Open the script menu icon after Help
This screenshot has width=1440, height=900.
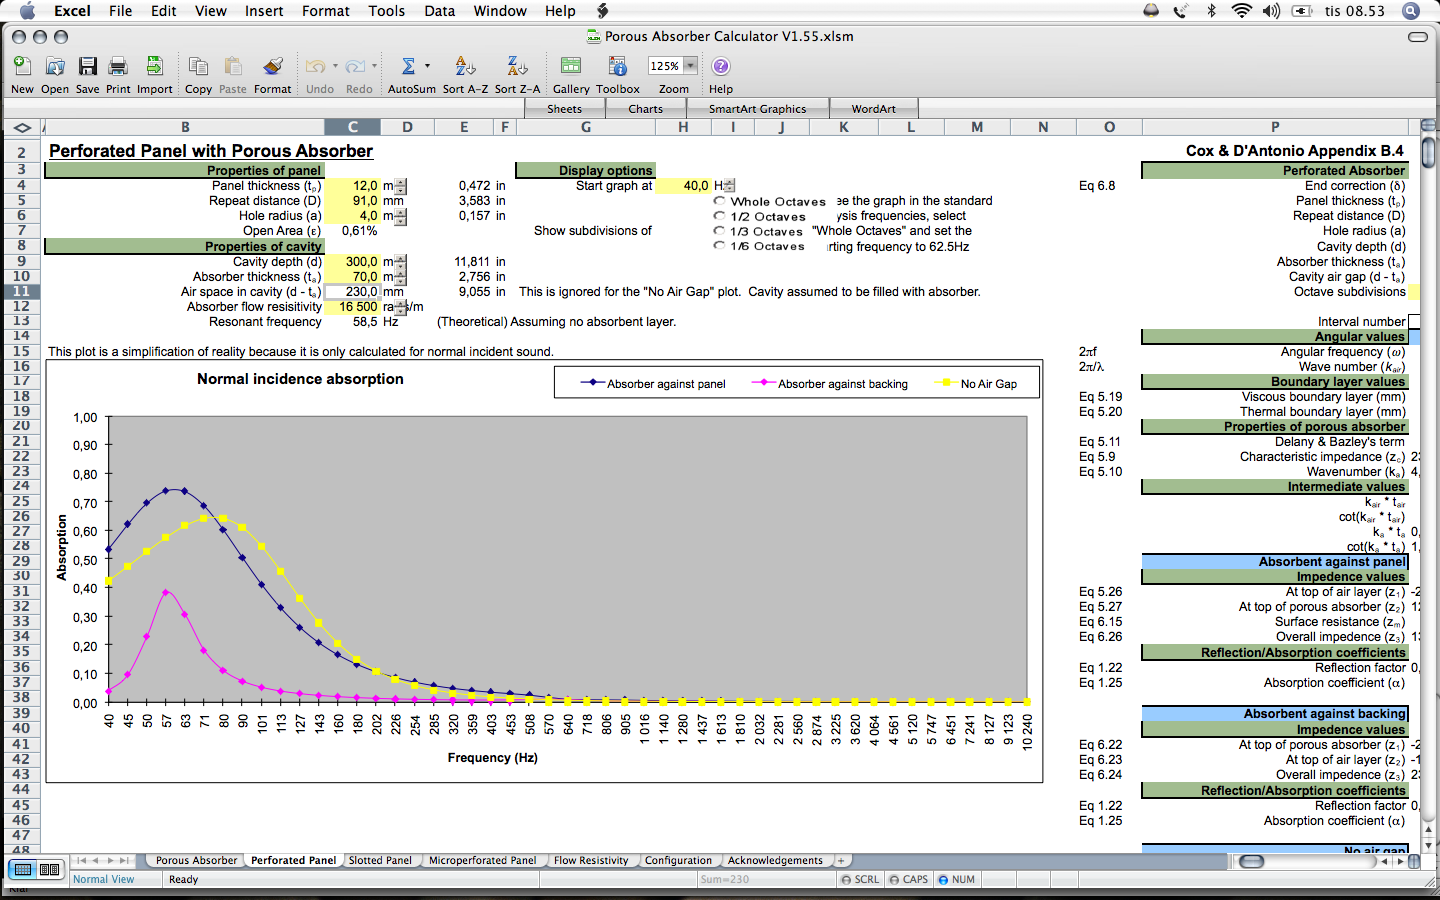[x=603, y=11]
